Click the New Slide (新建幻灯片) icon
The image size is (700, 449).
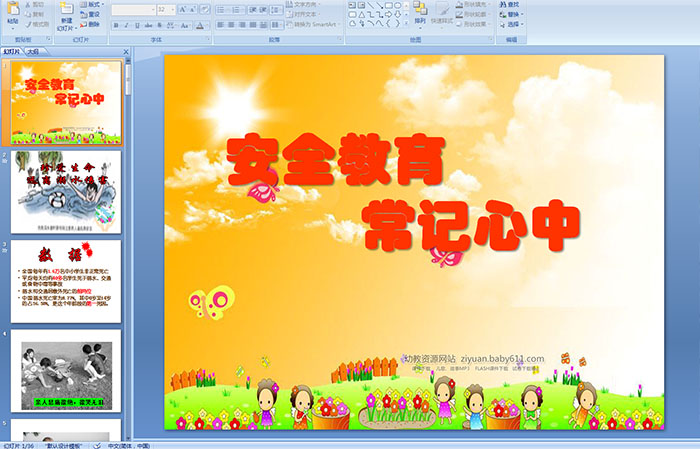tap(67, 8)
